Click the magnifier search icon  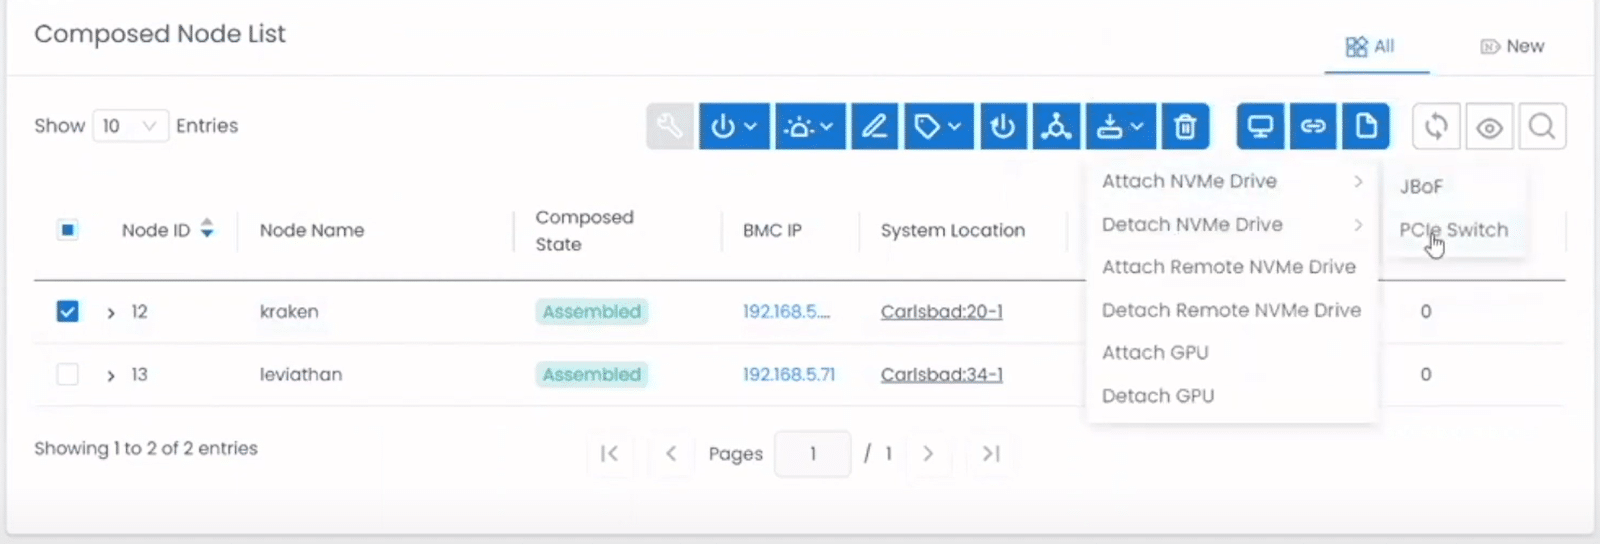coord(1542,127)
